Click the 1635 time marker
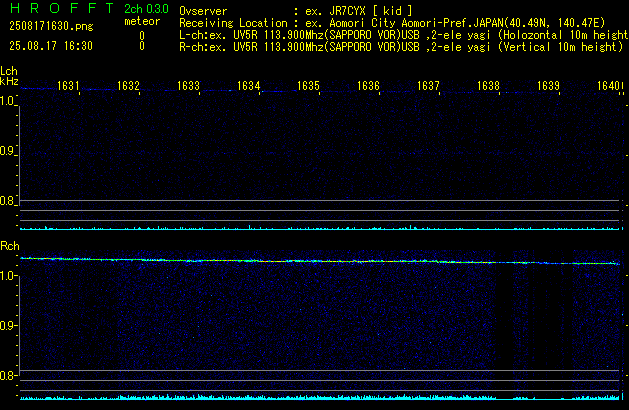This screenshot has height=410, width=629. click(x=308, y=86)
